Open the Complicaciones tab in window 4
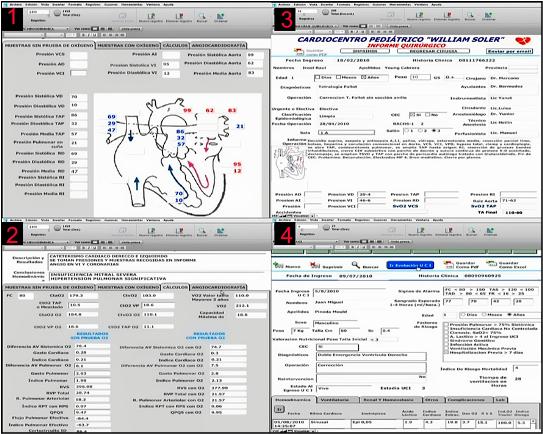Screen dimensions: 543x434 tap(469, 400)
